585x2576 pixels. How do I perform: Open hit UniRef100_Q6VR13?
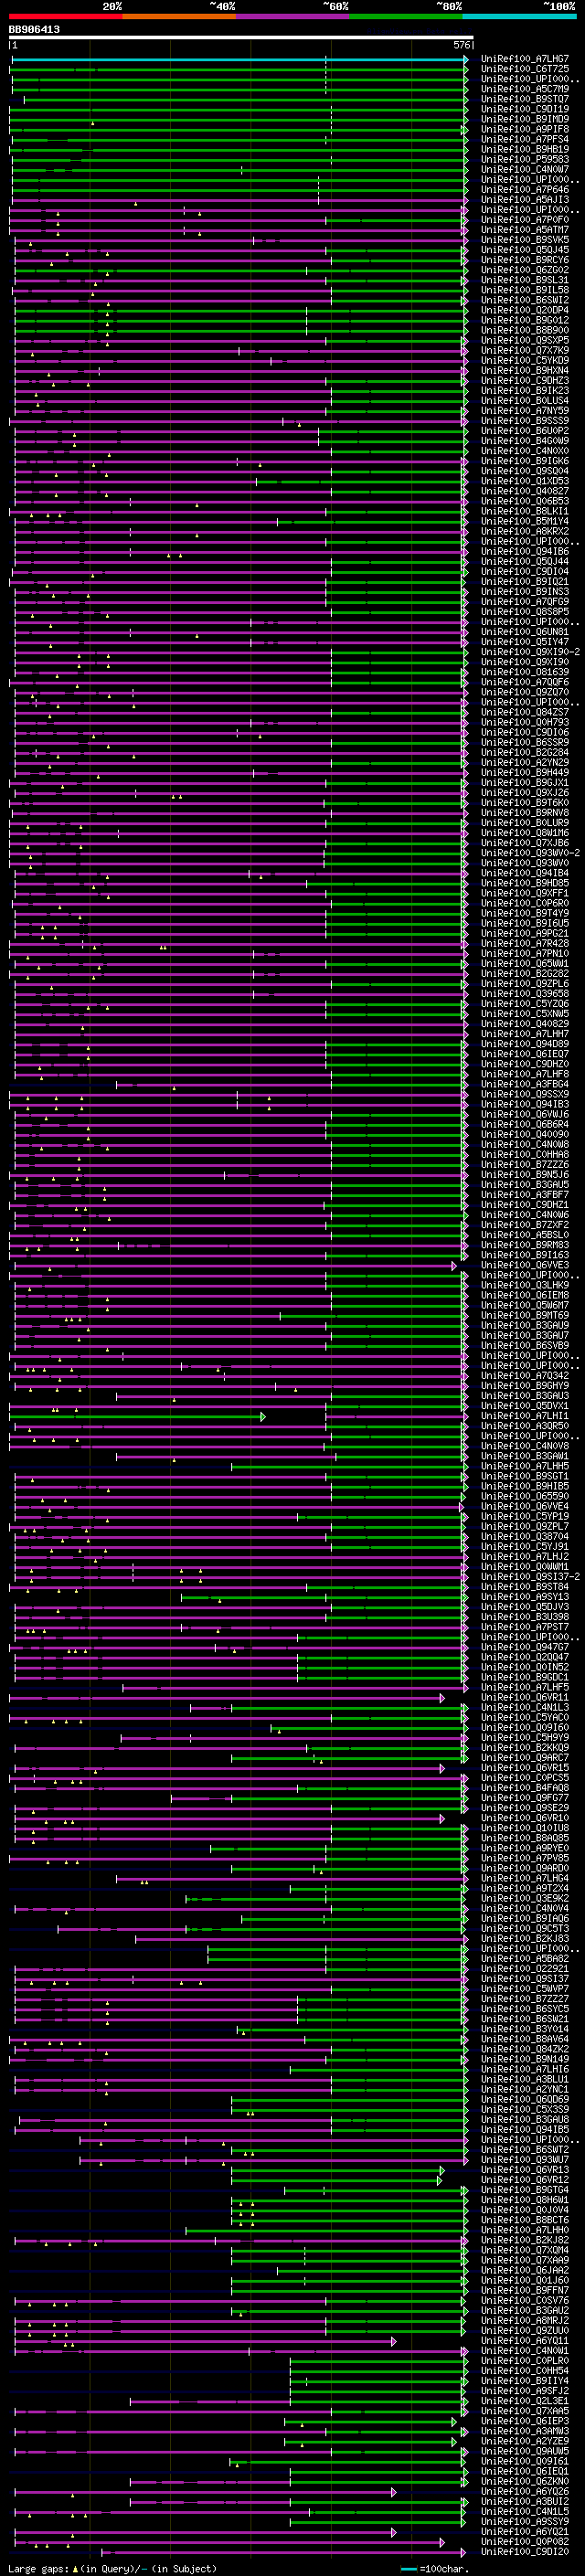[x=524, y=2169]
